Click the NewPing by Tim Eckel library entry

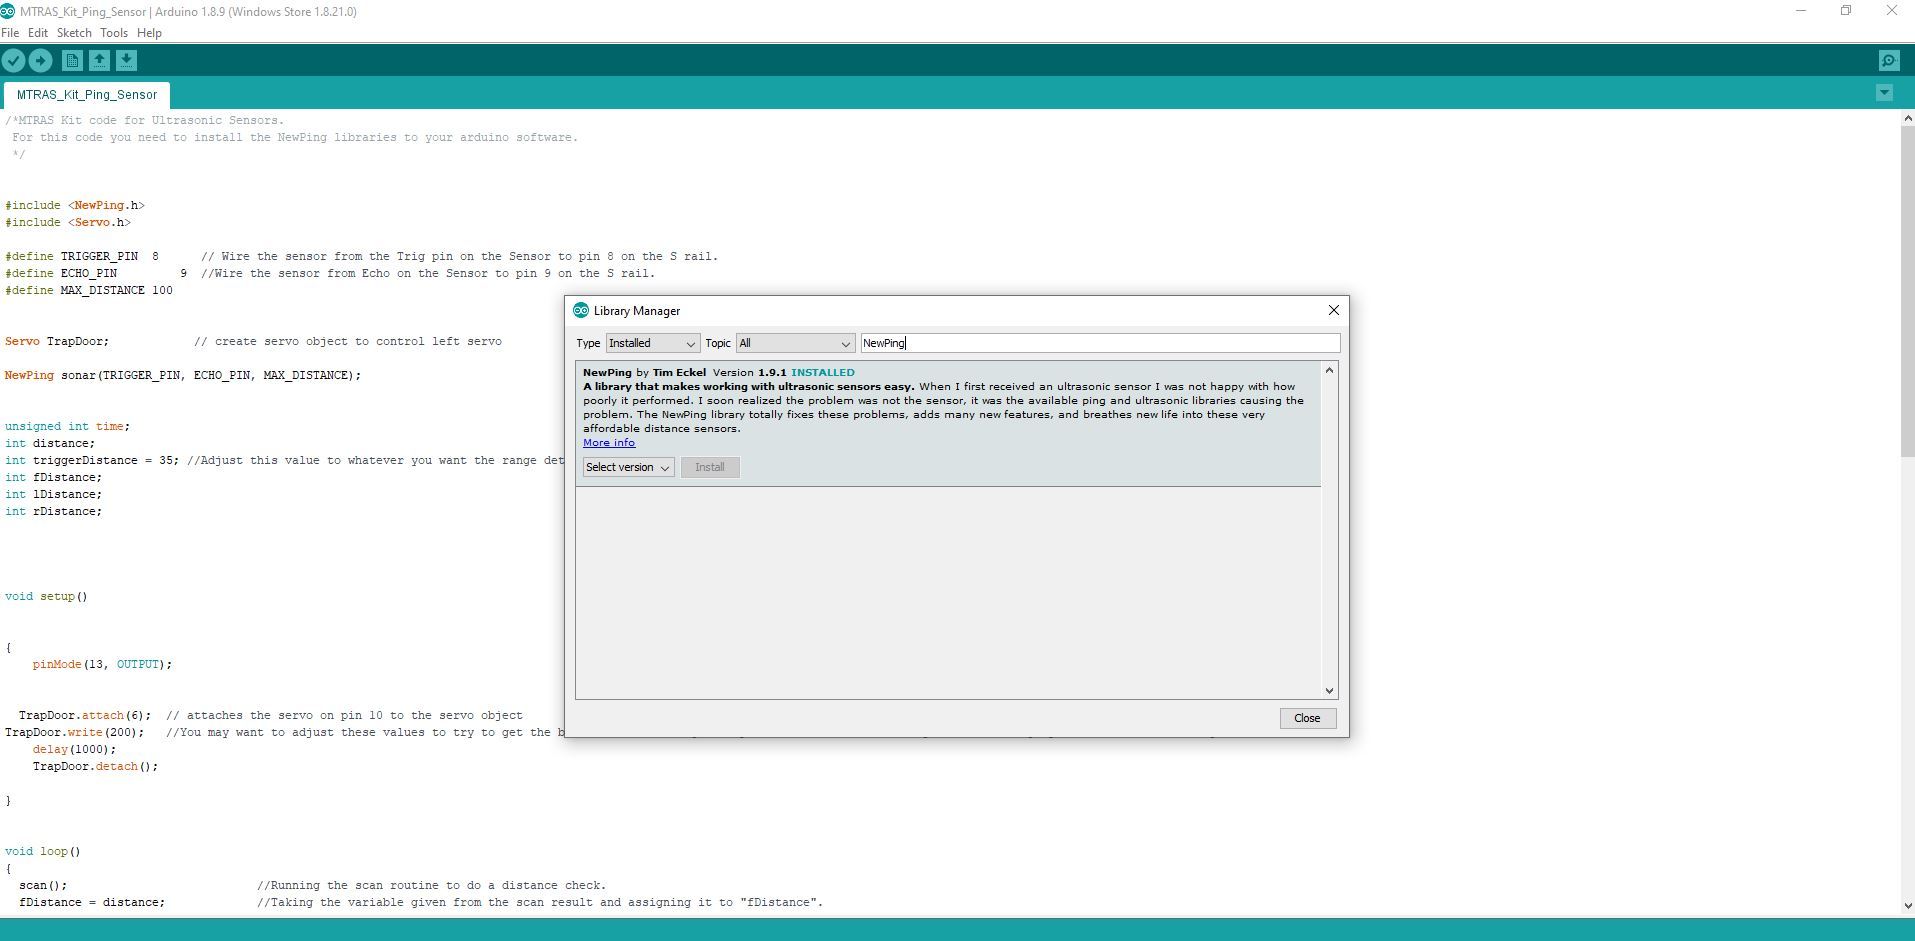point(948,424)
